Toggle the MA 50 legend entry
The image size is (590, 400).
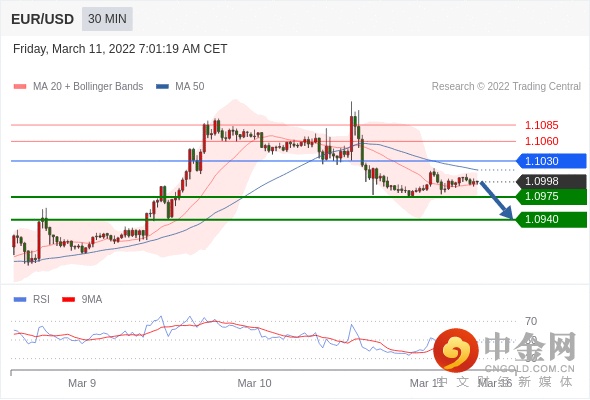pos(180,87)
